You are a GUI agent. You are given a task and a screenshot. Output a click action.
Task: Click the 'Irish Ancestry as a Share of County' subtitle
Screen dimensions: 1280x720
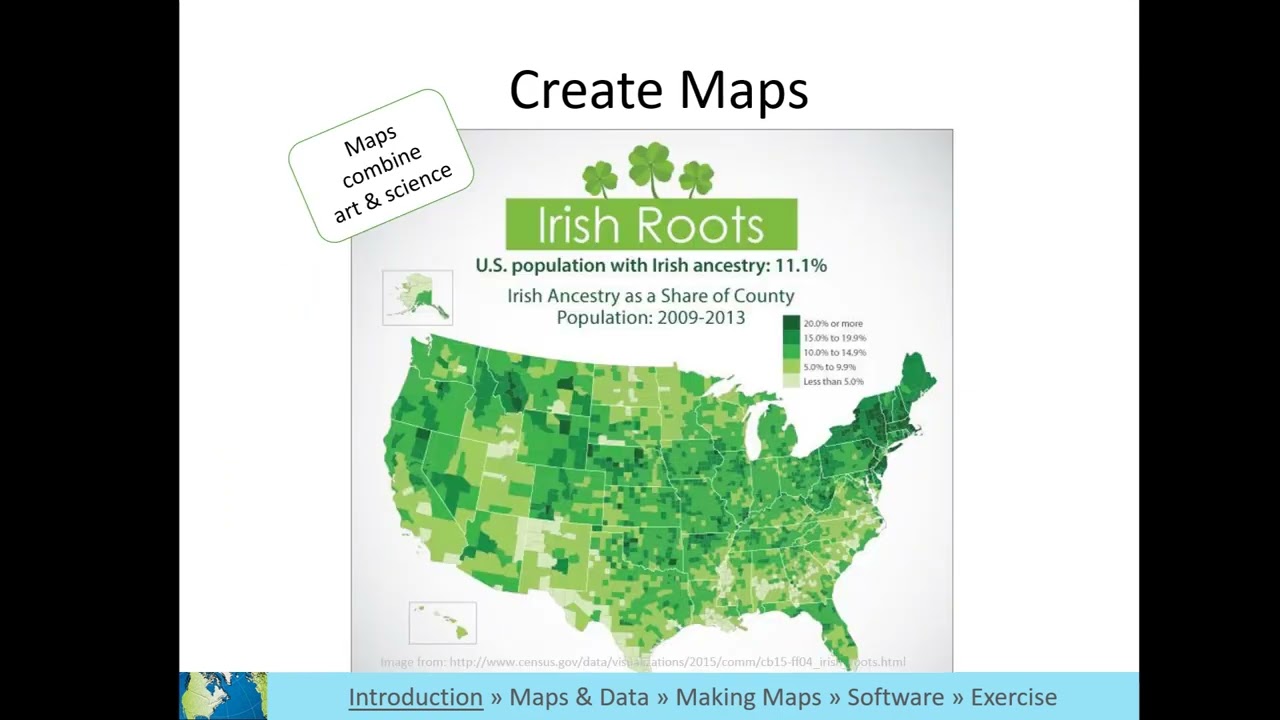click(651, 296)
